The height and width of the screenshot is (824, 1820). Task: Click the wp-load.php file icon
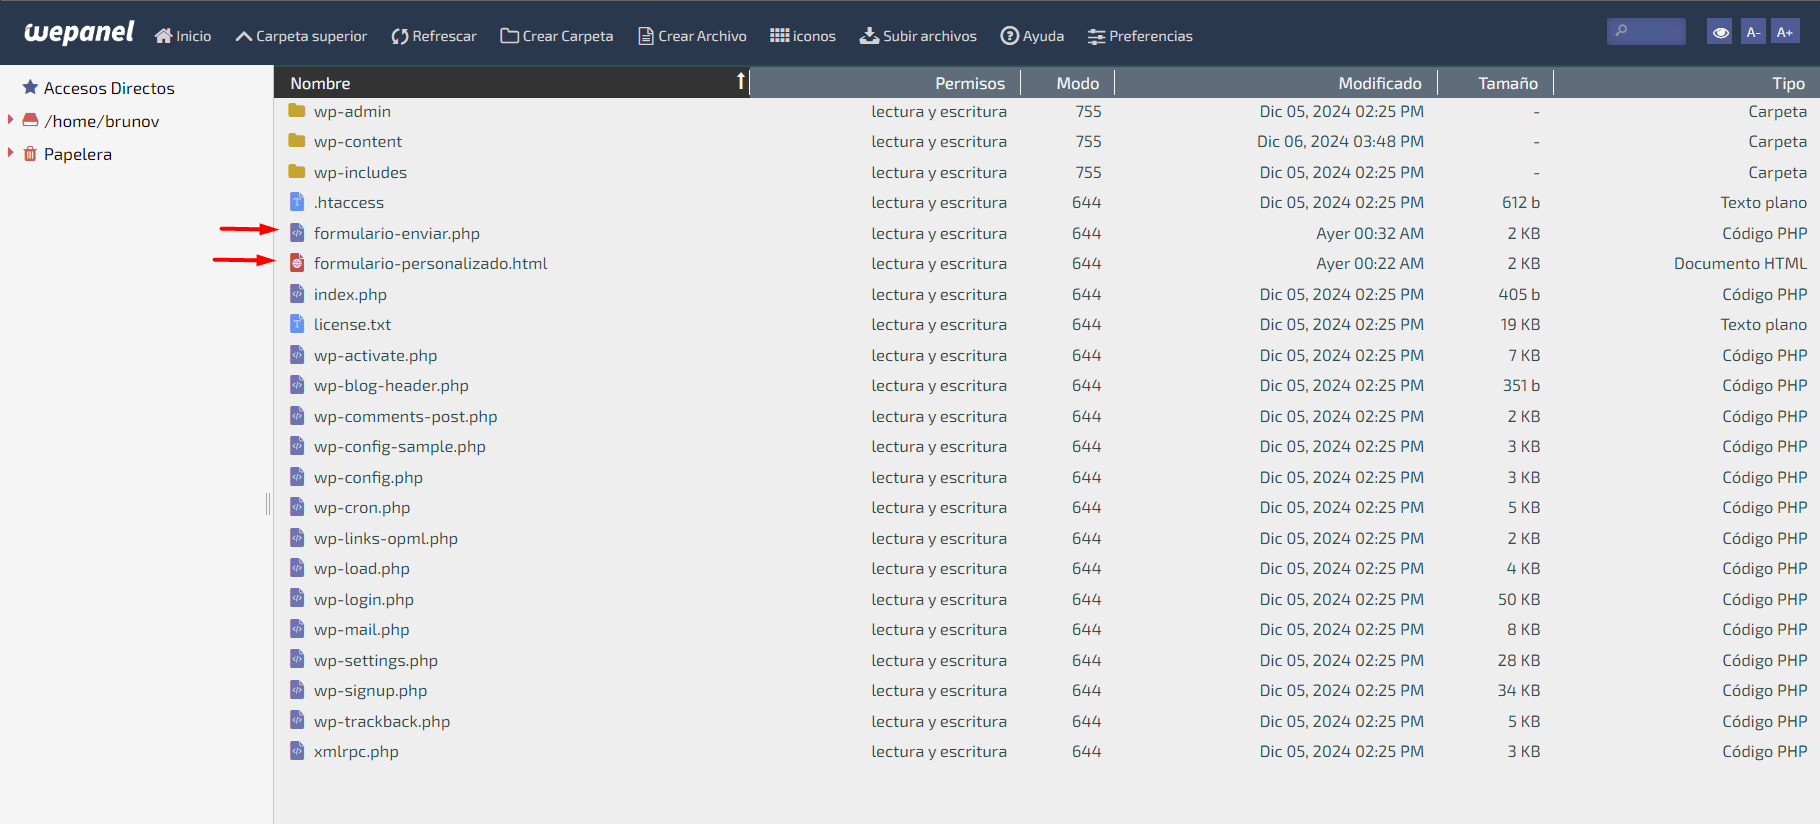pyautogui.click(x=297, y=567)
